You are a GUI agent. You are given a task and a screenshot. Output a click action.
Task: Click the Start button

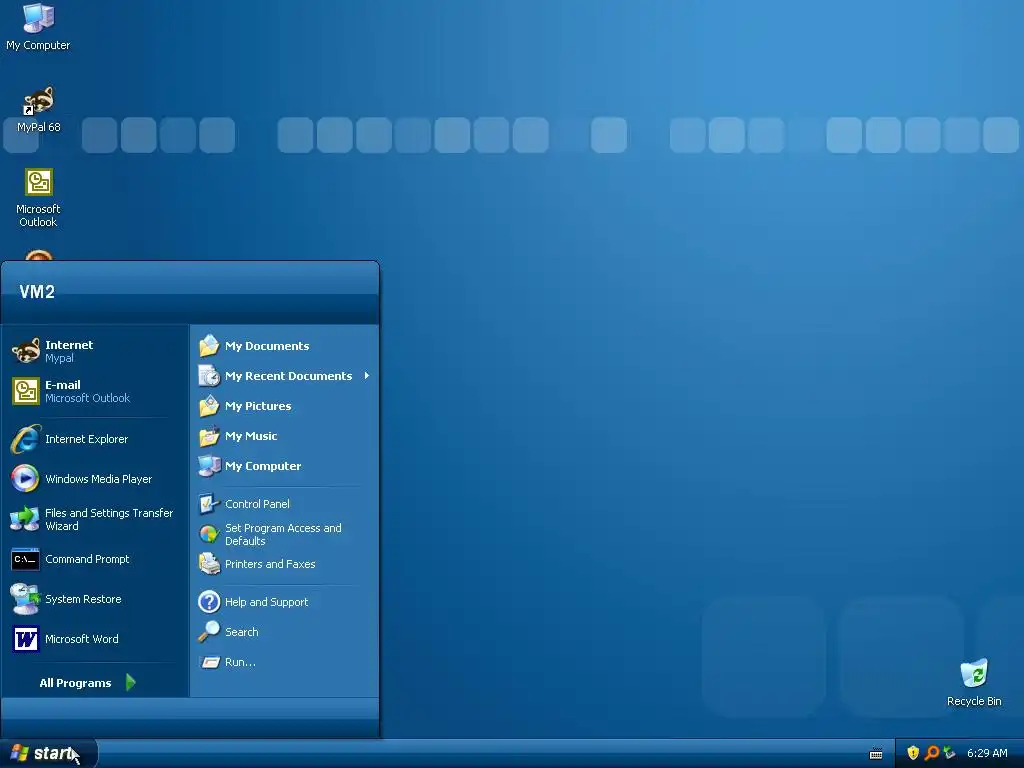point(48,753)
